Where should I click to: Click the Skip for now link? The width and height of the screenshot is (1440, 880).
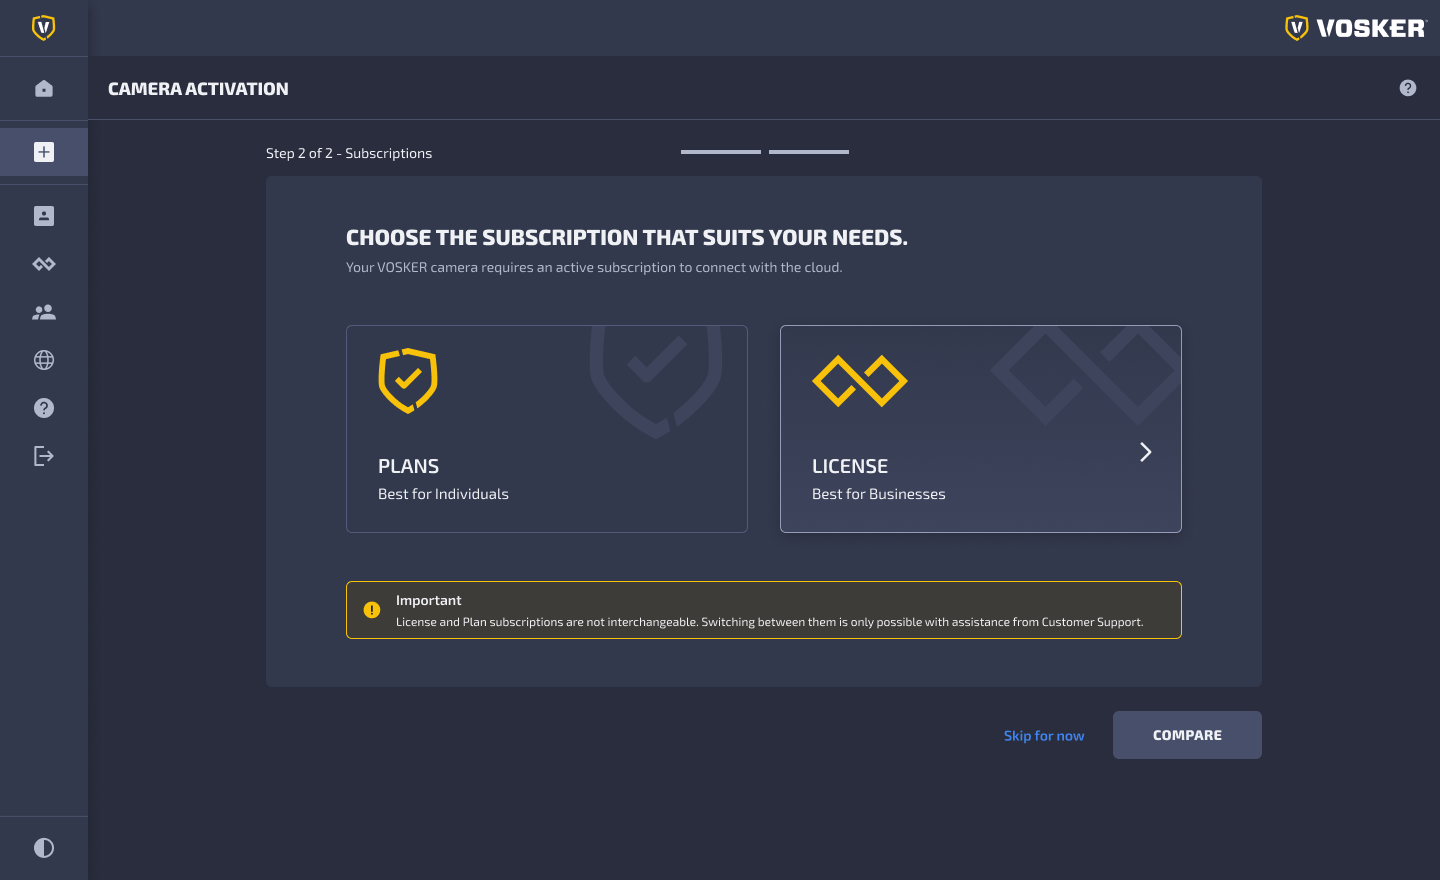1044,736
